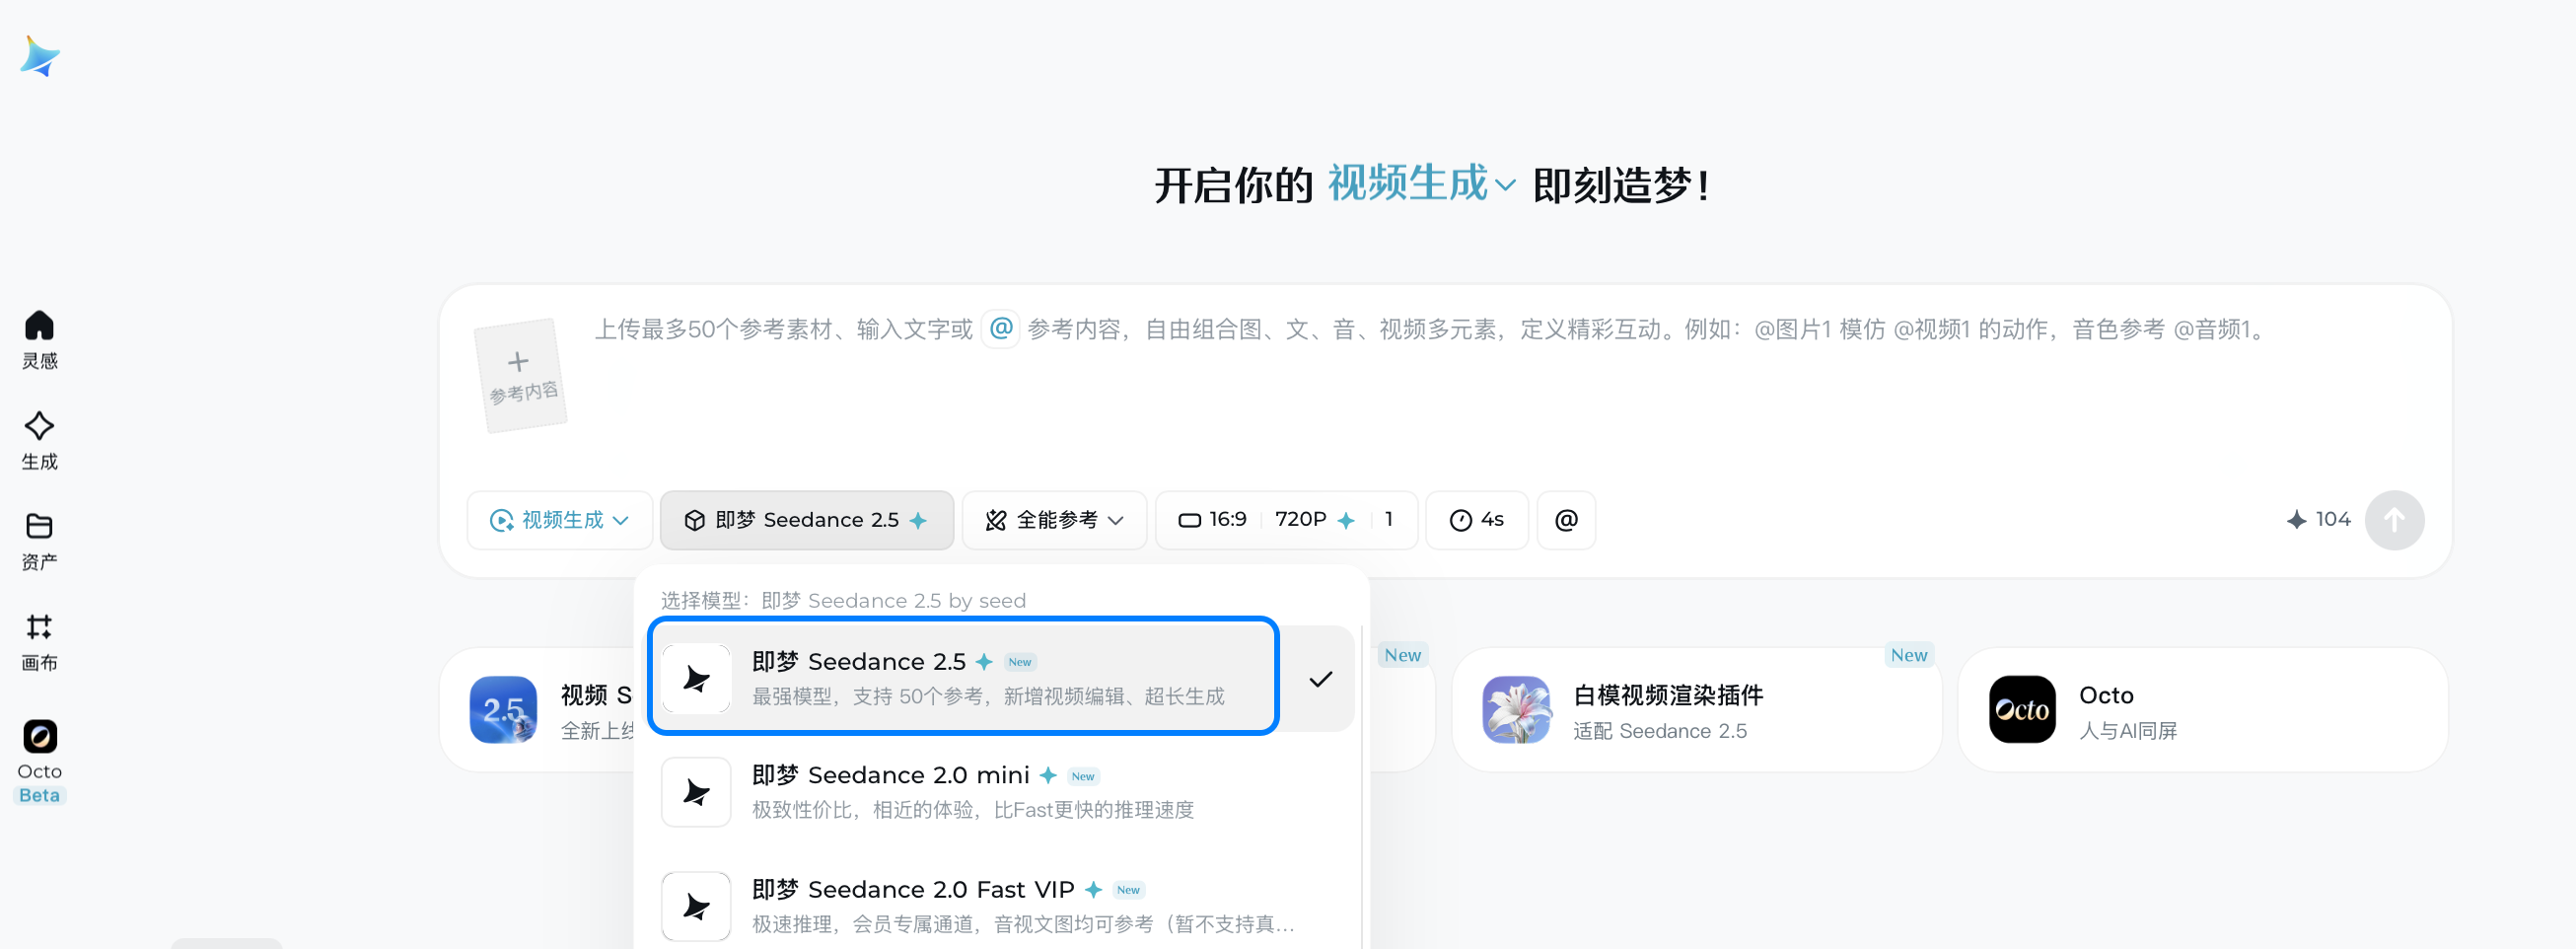
Task: Click the 选择模型 header text in dropdown
Action: click(843, 600)
